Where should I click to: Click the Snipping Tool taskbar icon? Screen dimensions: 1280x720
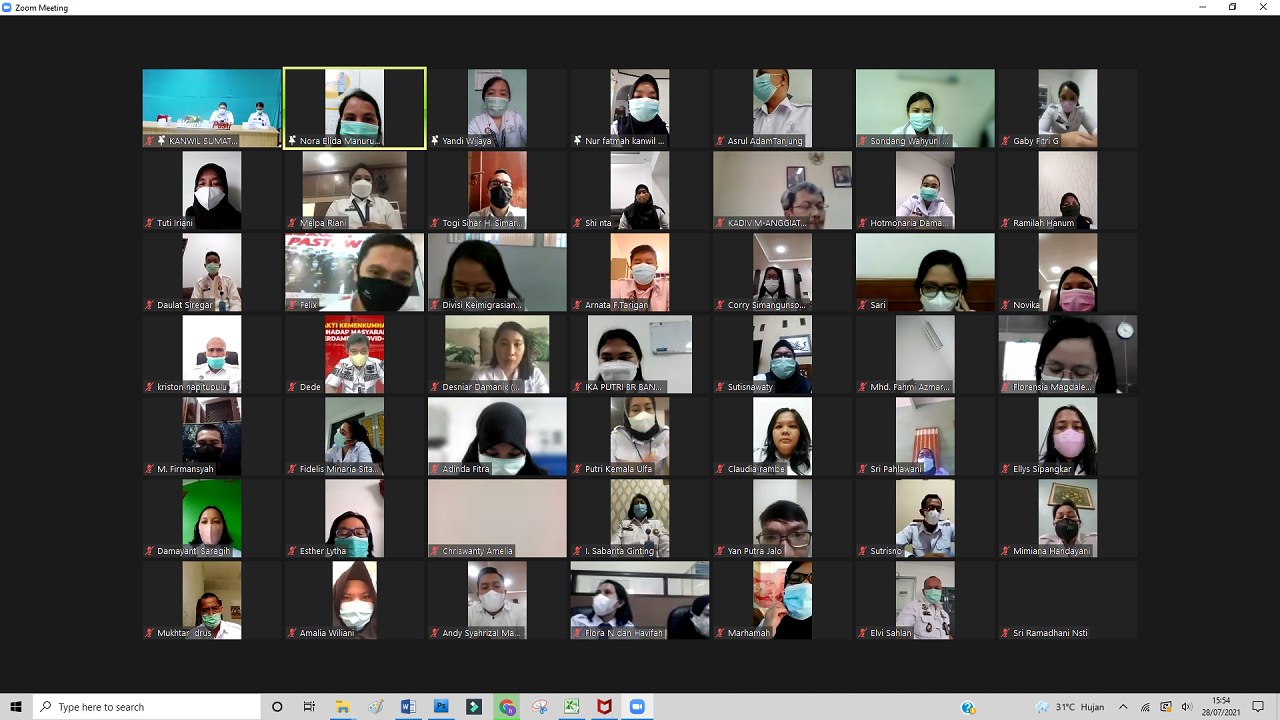pos(540,707)
